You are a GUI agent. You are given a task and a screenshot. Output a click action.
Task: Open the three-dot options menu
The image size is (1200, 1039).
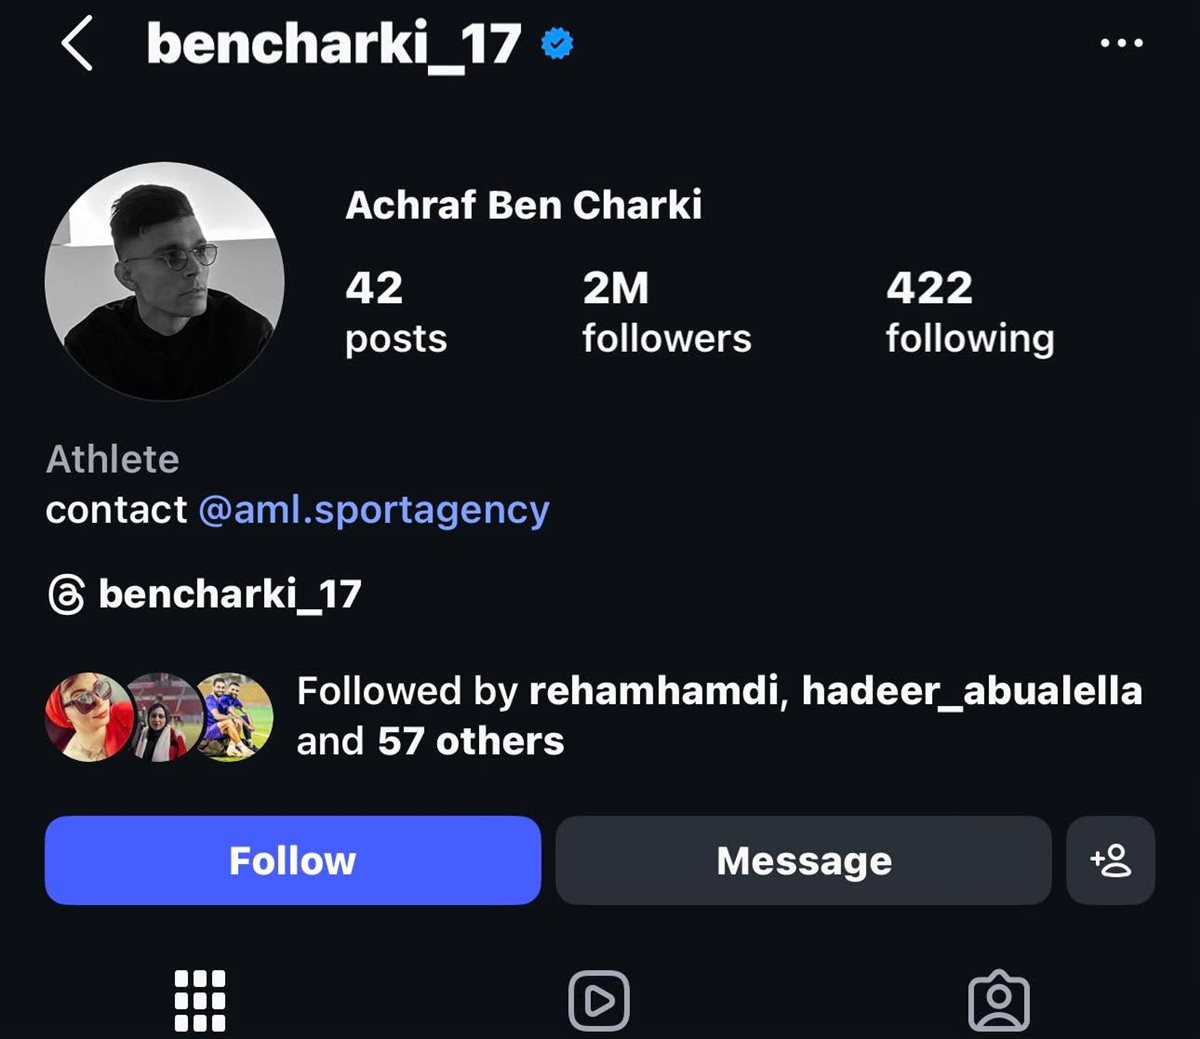click(x=1121, y=43)
